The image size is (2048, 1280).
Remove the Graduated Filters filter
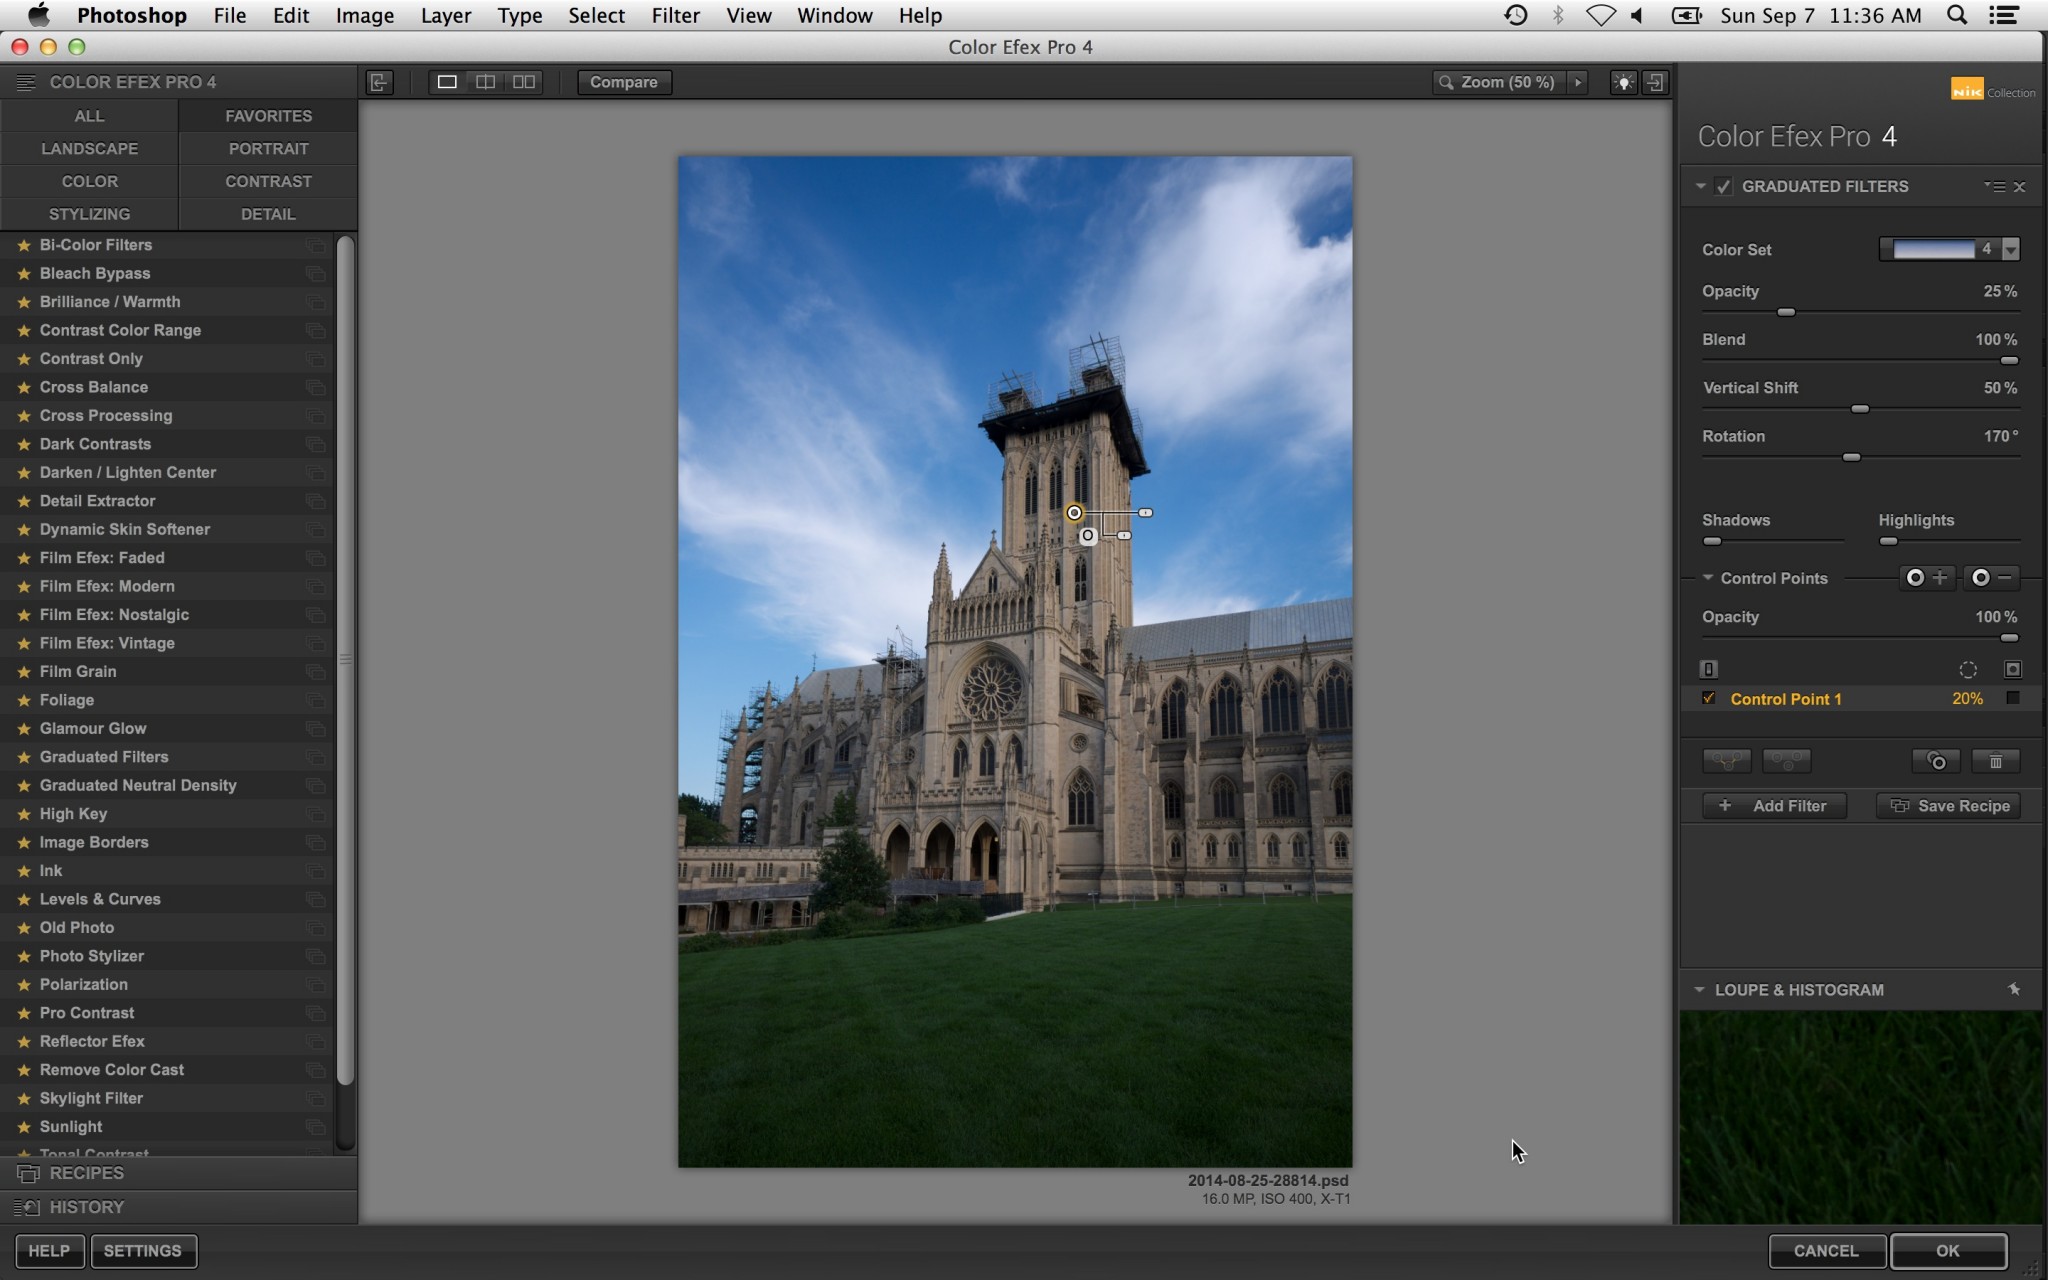pyautogui.click(x=2020, y=186)
